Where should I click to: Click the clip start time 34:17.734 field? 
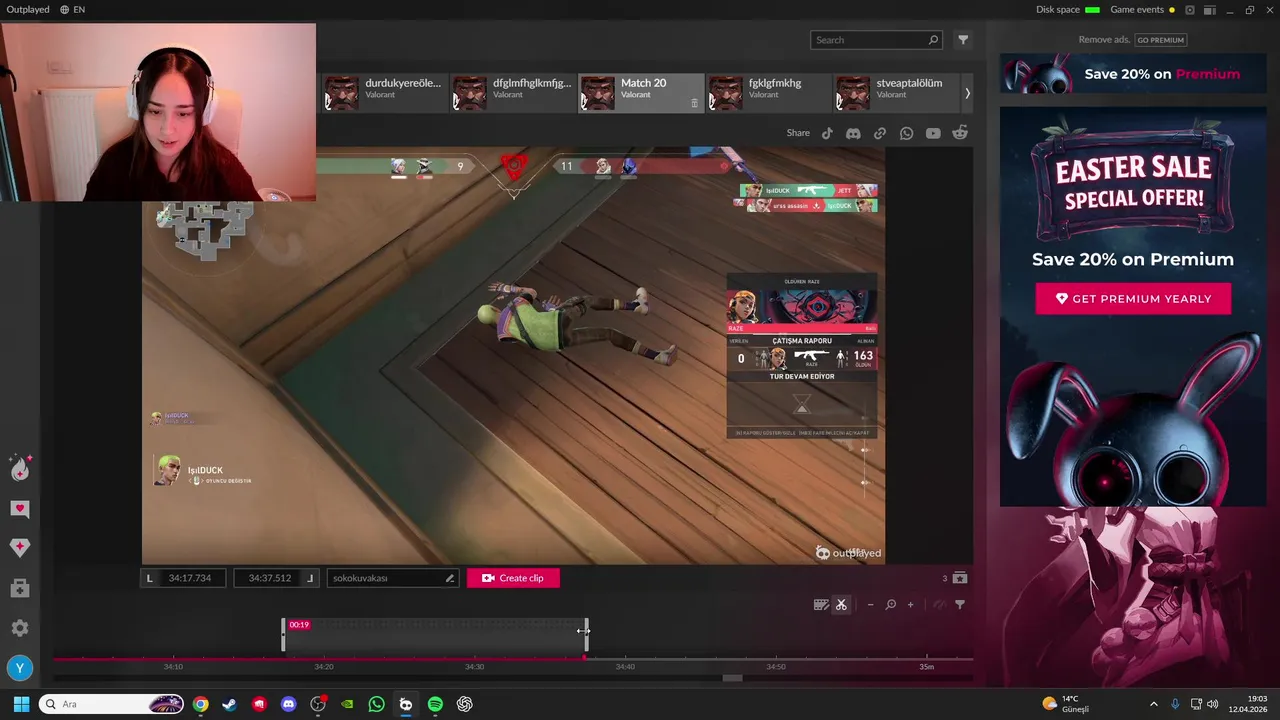183,578
